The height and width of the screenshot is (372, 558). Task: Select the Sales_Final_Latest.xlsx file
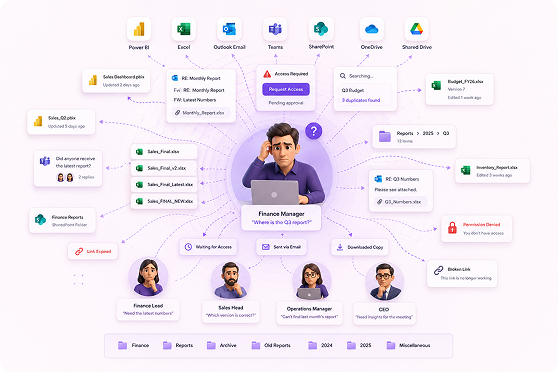point(164,184)
